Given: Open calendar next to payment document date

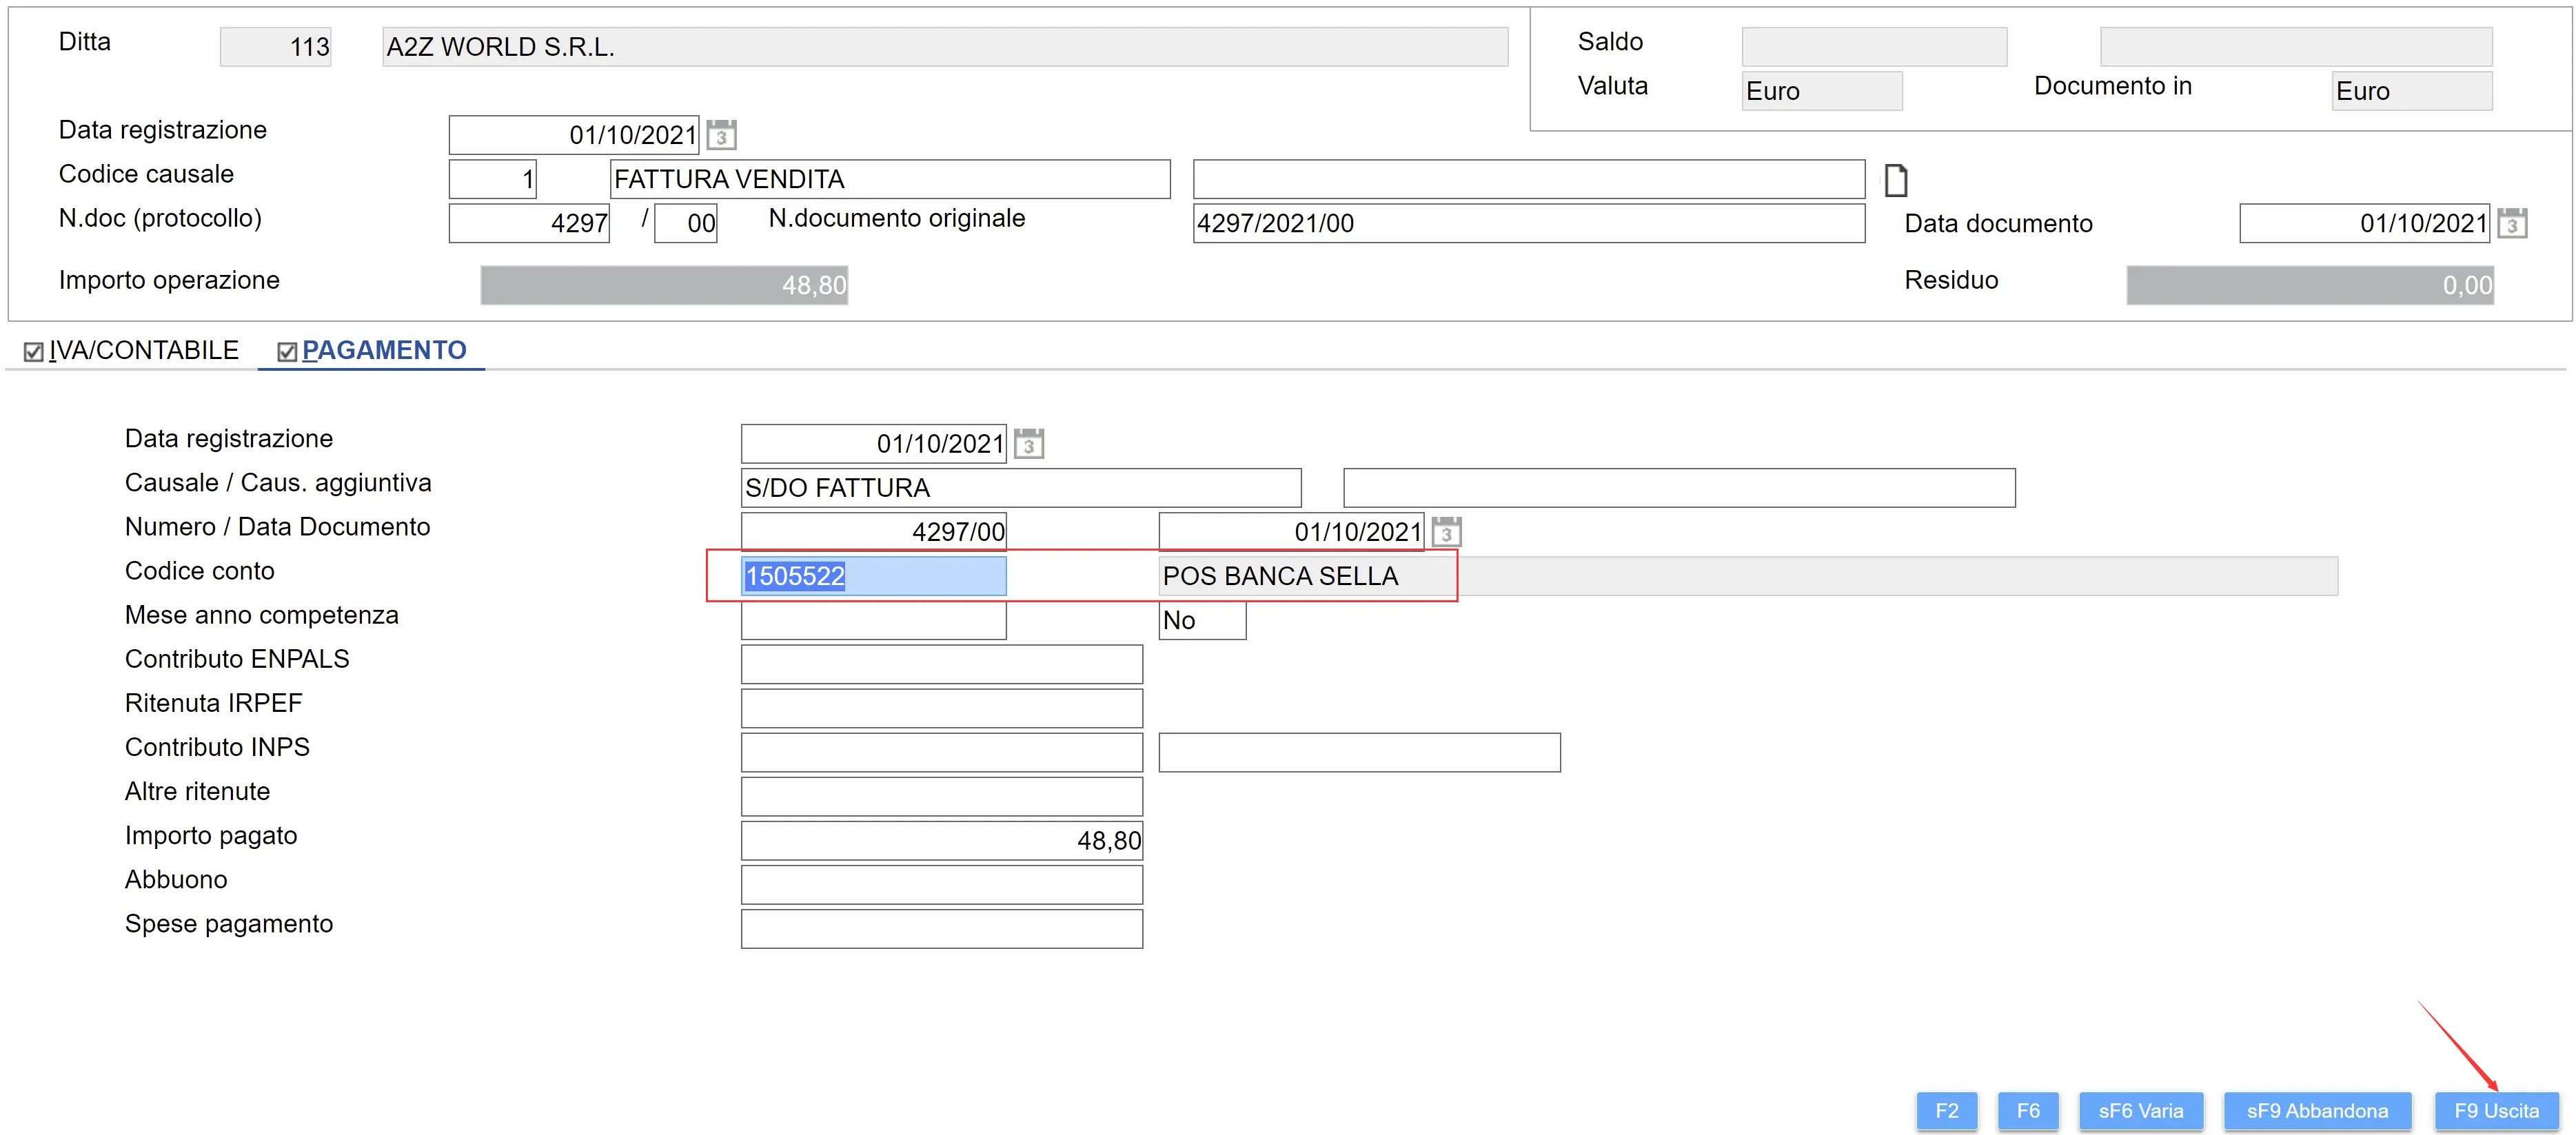Looking at the screenshot, I should pos(1446,531).
